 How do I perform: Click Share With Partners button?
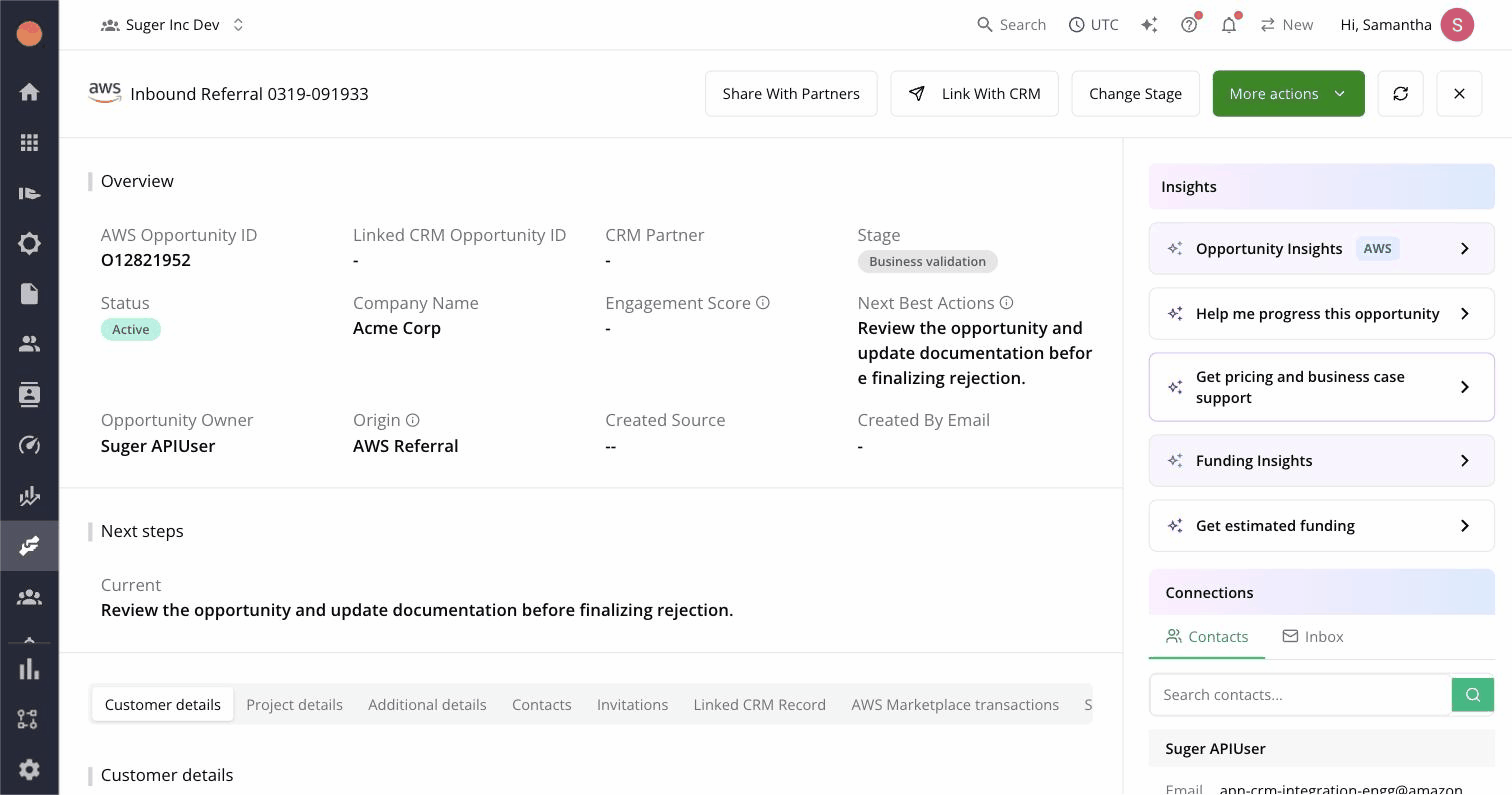(x=791, y=93)
